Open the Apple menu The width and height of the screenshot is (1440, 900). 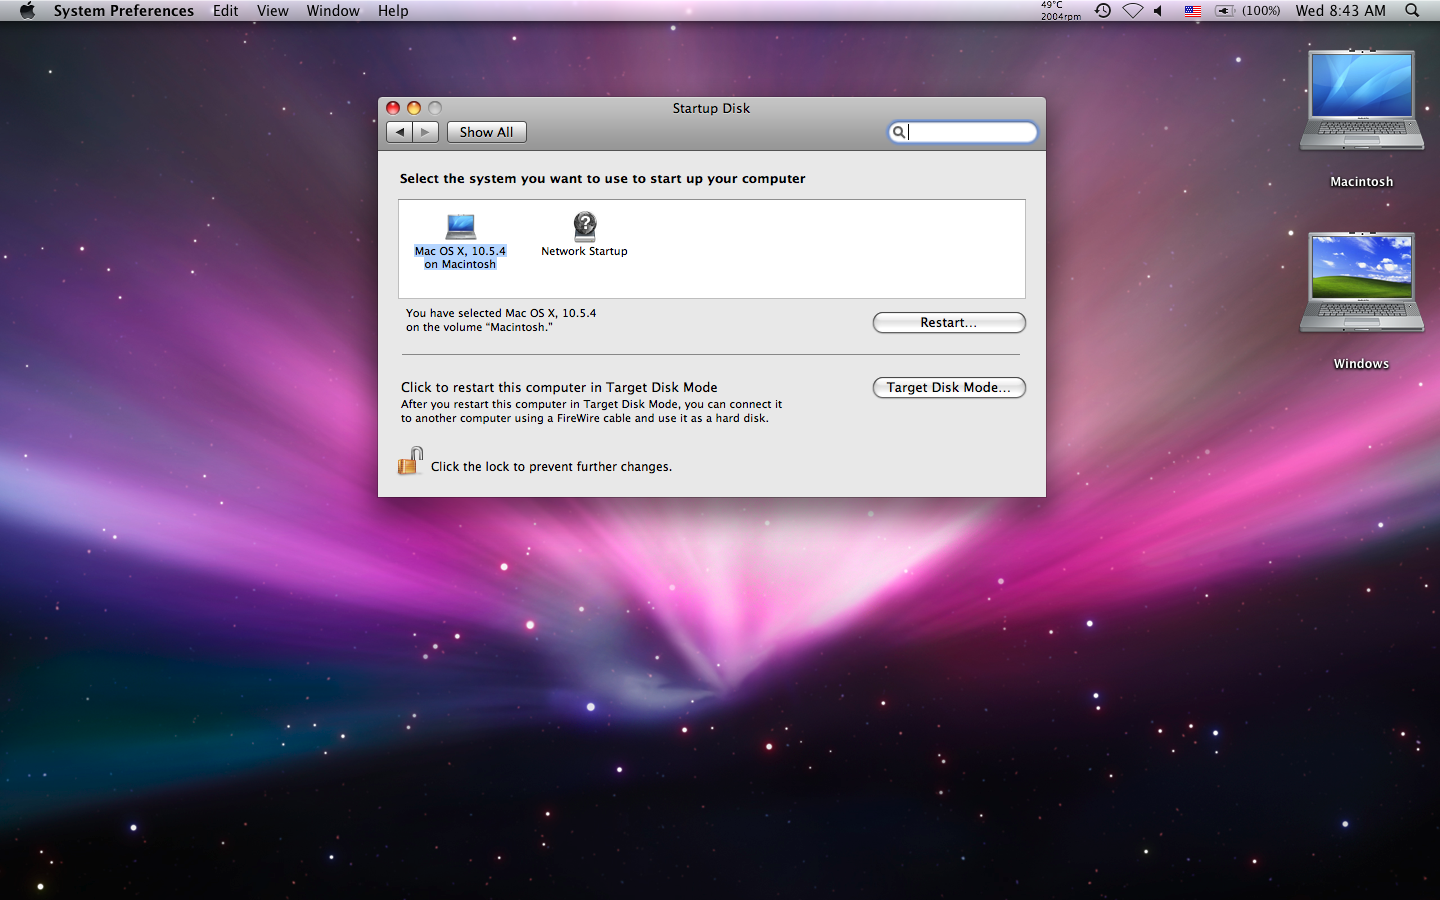pos(27,11)
